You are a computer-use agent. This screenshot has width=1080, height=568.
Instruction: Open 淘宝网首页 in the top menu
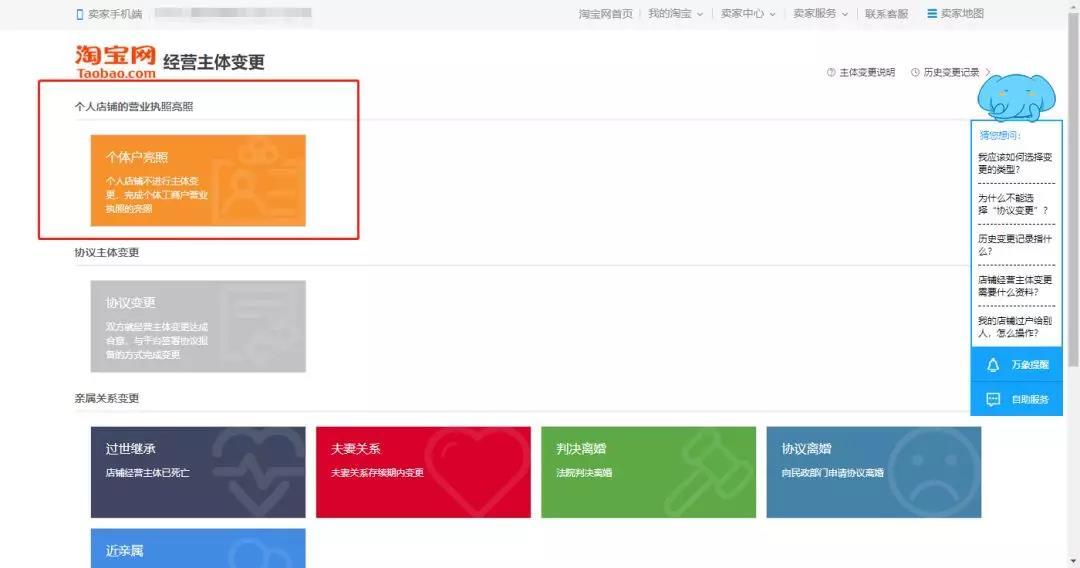pyautogui.click(x=605, y=14)
